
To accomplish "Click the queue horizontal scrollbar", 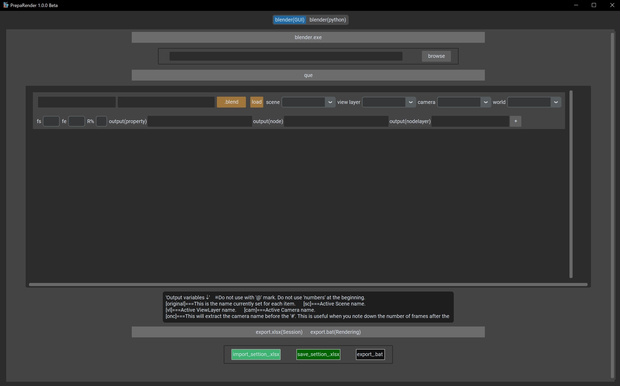I will pyautogui.click(x=308, y=284).
